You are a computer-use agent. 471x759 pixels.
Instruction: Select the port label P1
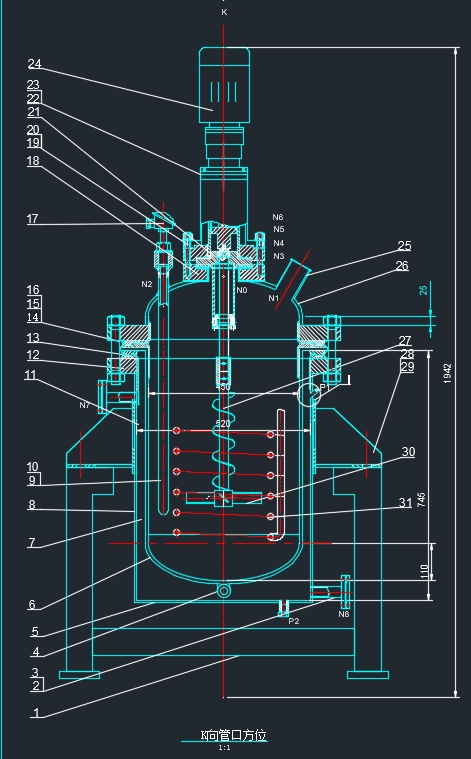(x=324, y=388)
